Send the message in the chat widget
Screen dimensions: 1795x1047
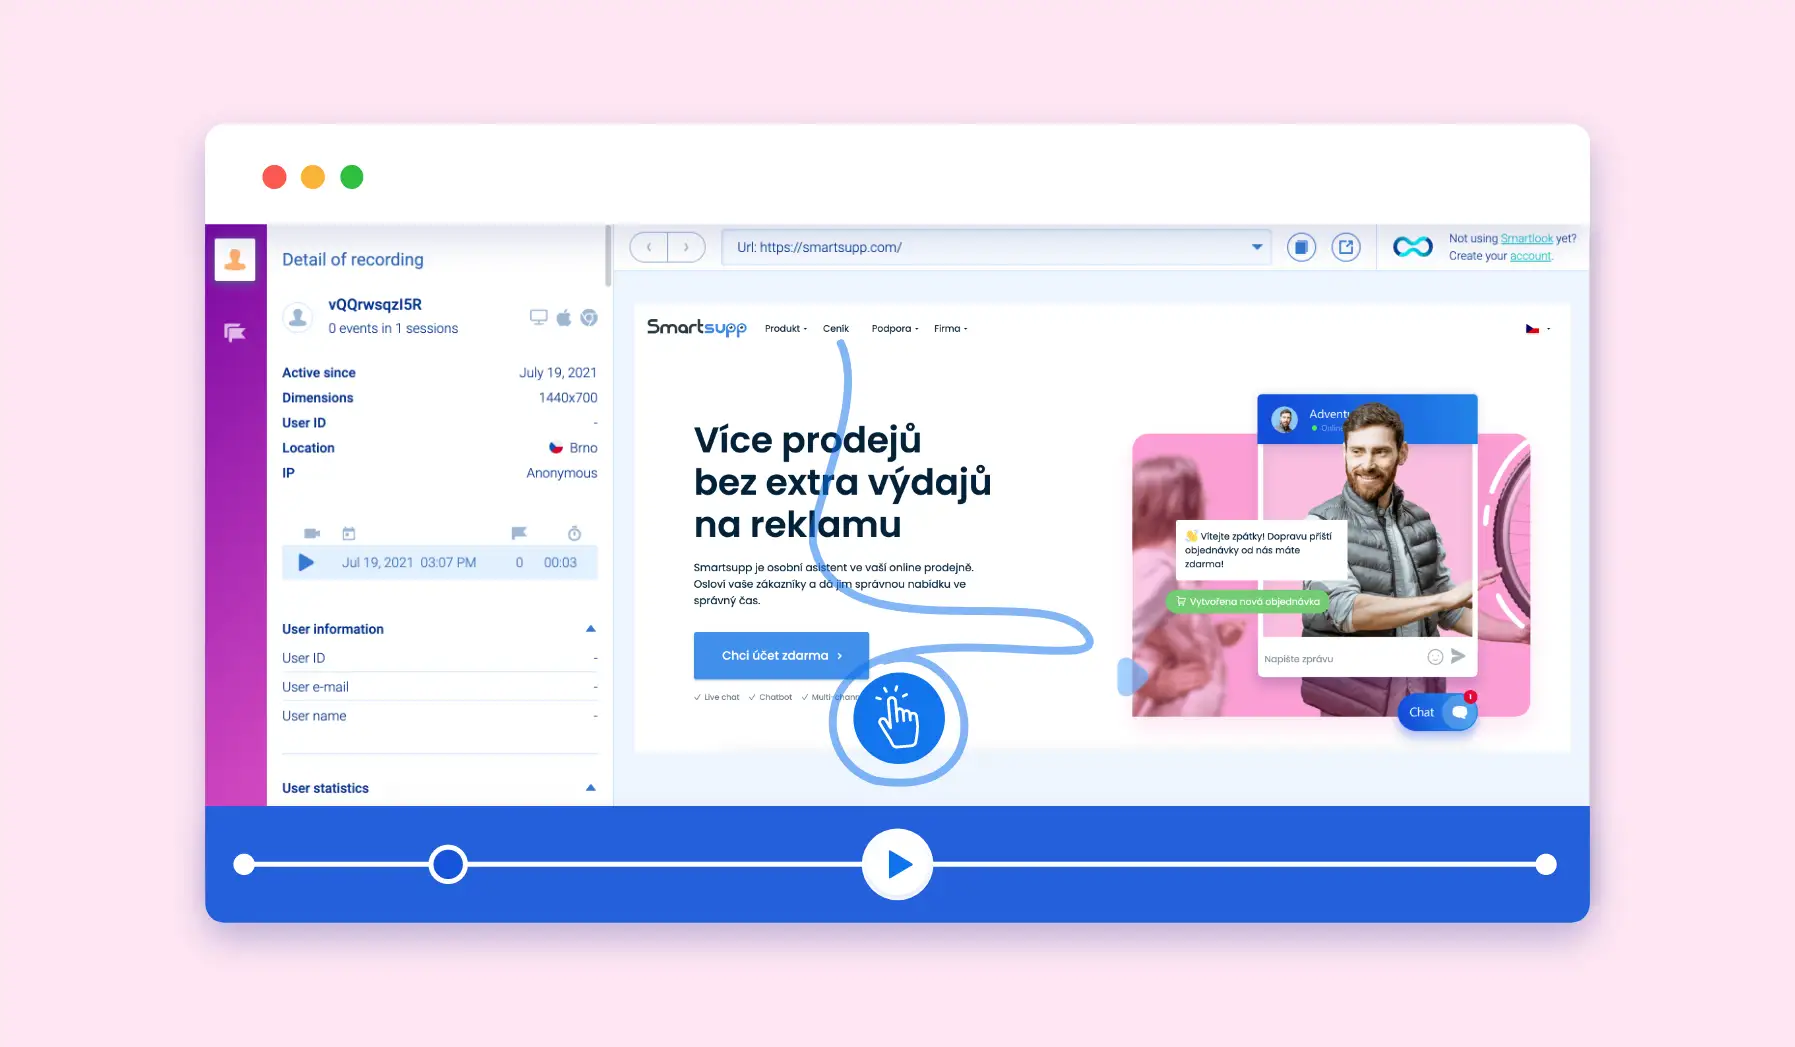click(1458, 656)
